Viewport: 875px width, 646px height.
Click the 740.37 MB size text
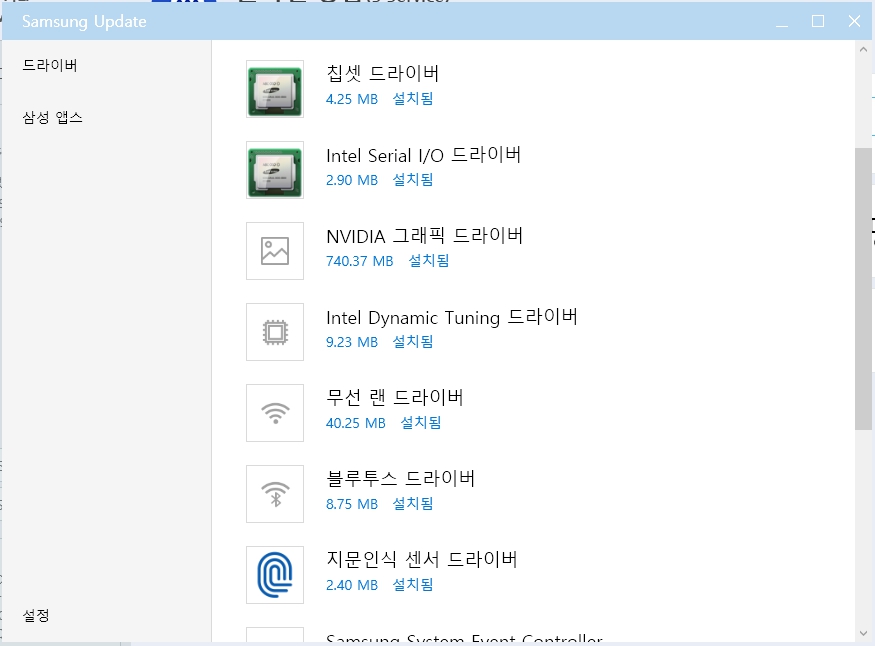pyautogui.click(x=359, y=261)
